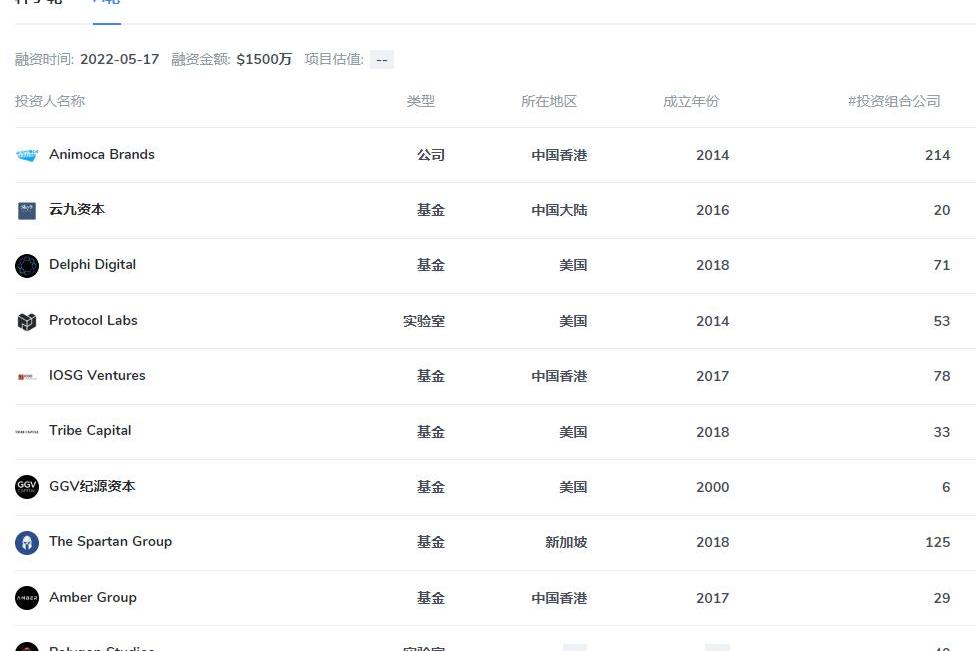Click the funding amount $1500万
Image resolution: width=976 pixels, height=651 pixels.
click(x=264, y=59)
